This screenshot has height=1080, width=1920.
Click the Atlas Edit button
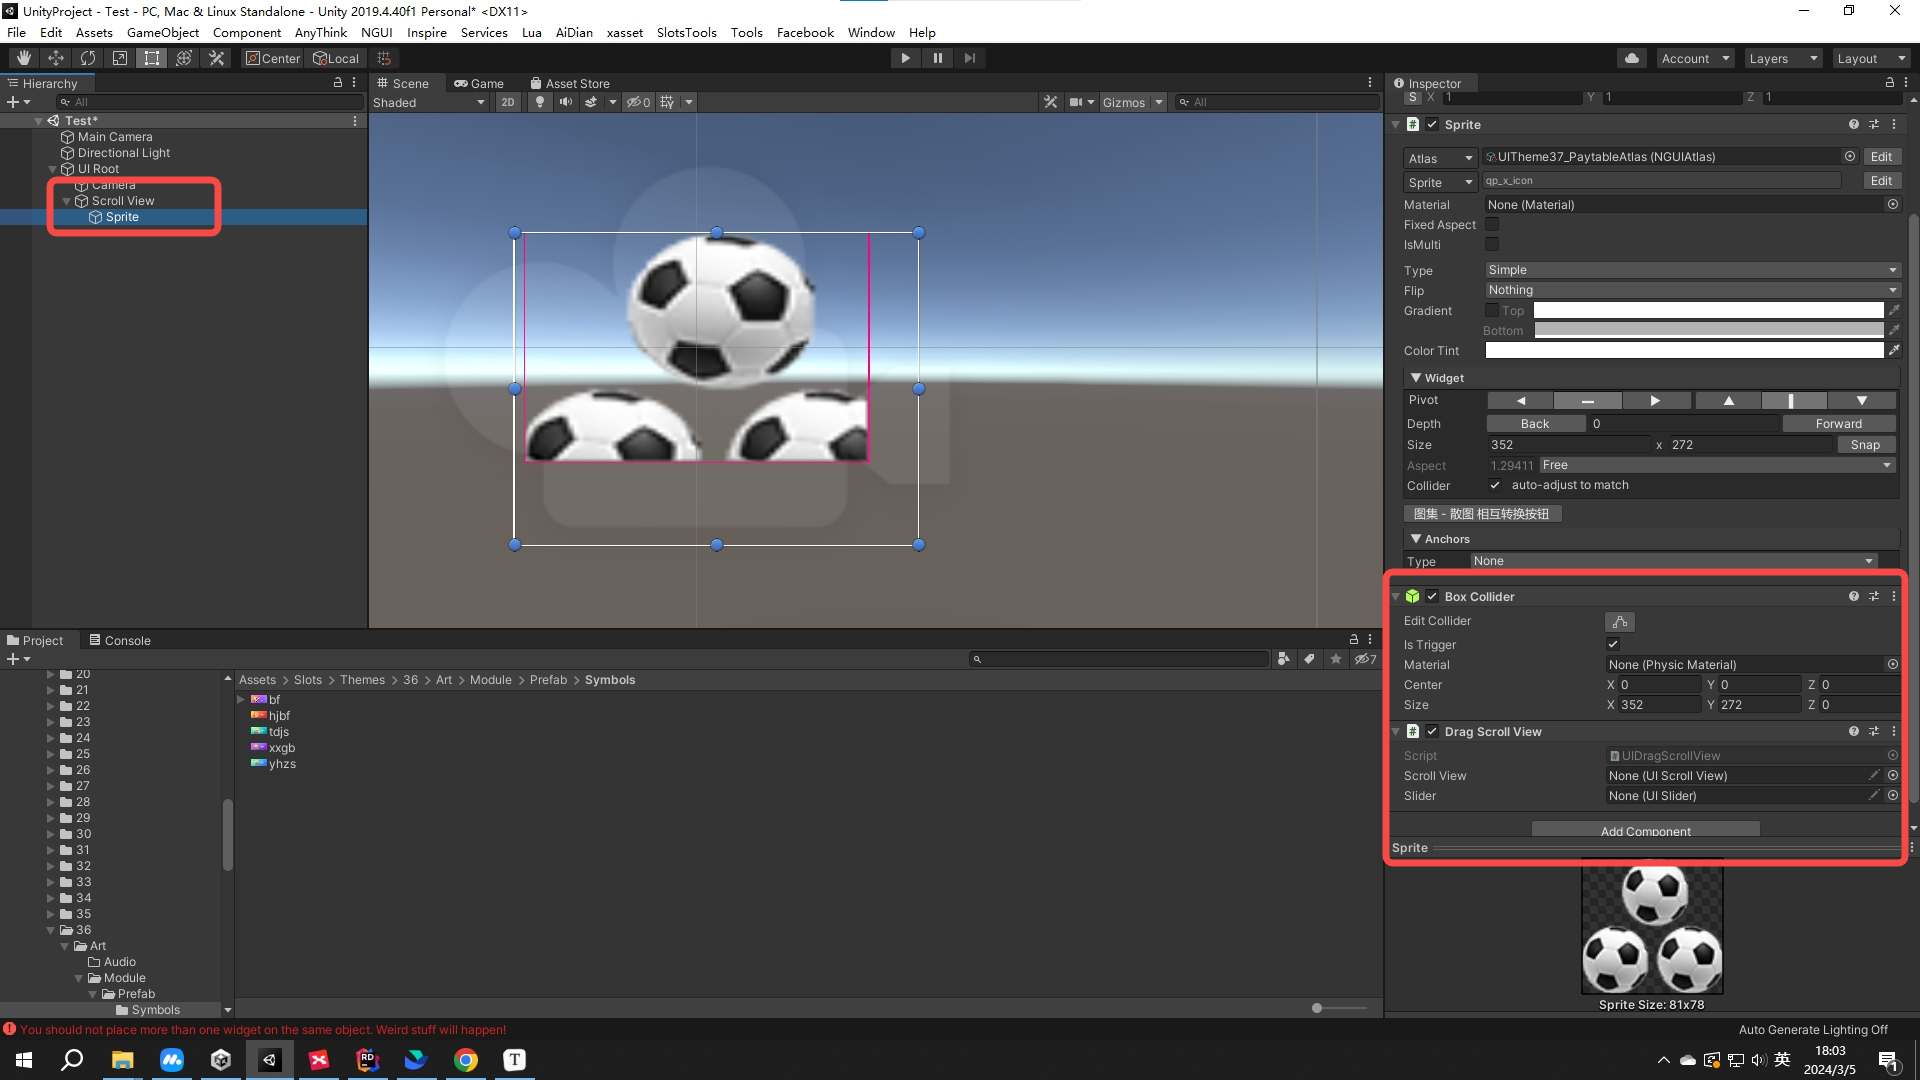pos(1881,157)
